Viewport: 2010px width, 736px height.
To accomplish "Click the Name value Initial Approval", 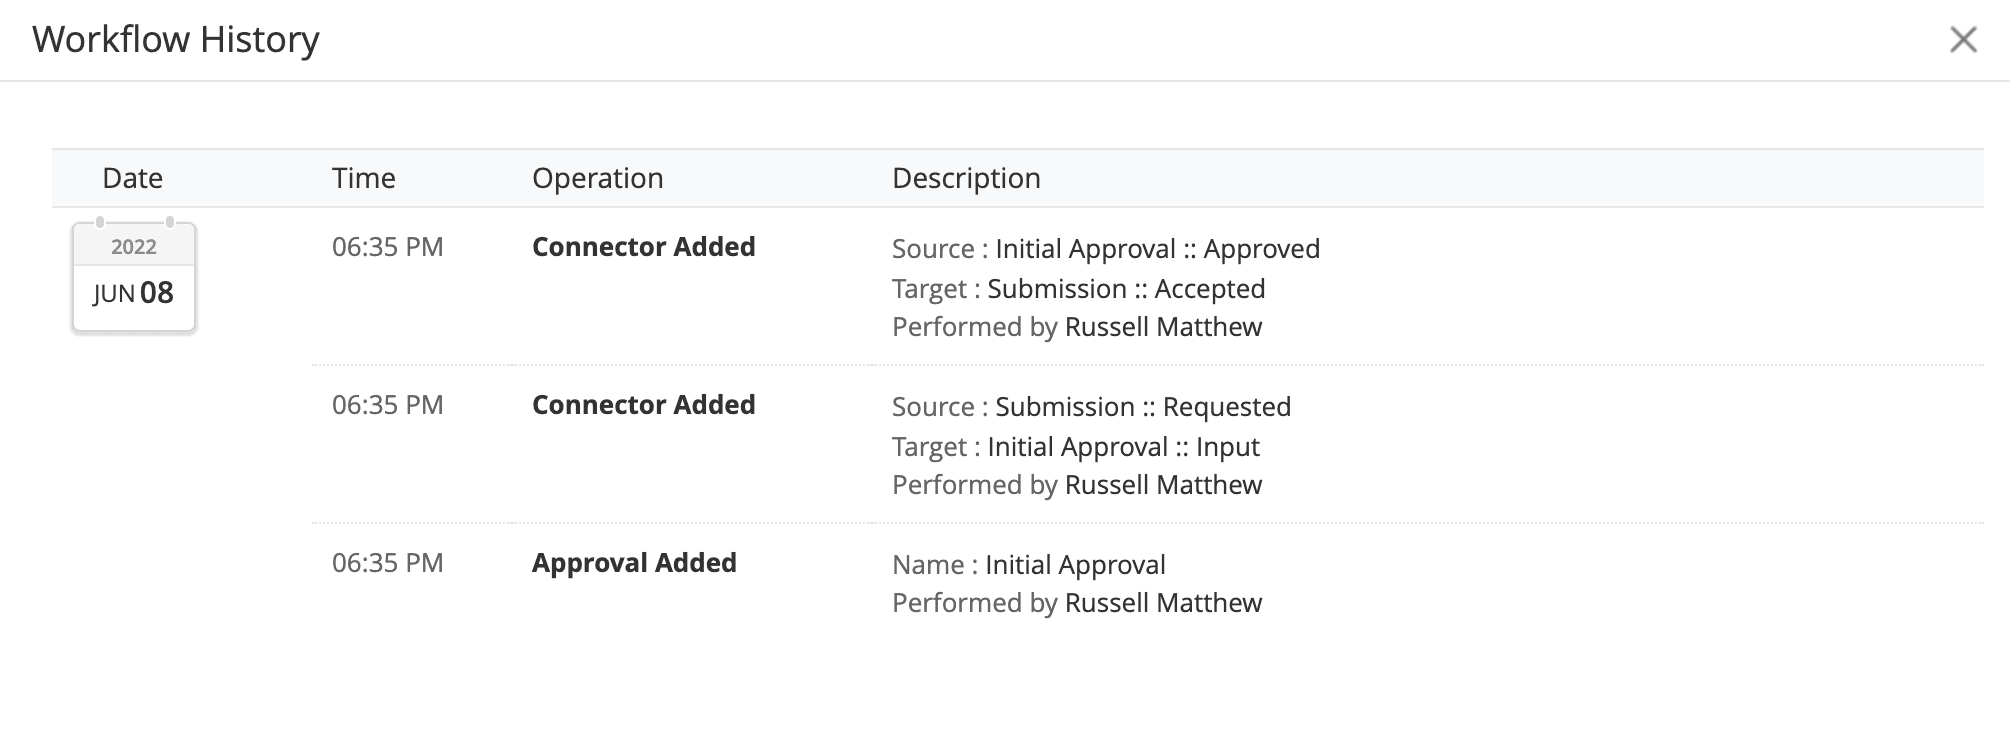I will coord(1075,565).
